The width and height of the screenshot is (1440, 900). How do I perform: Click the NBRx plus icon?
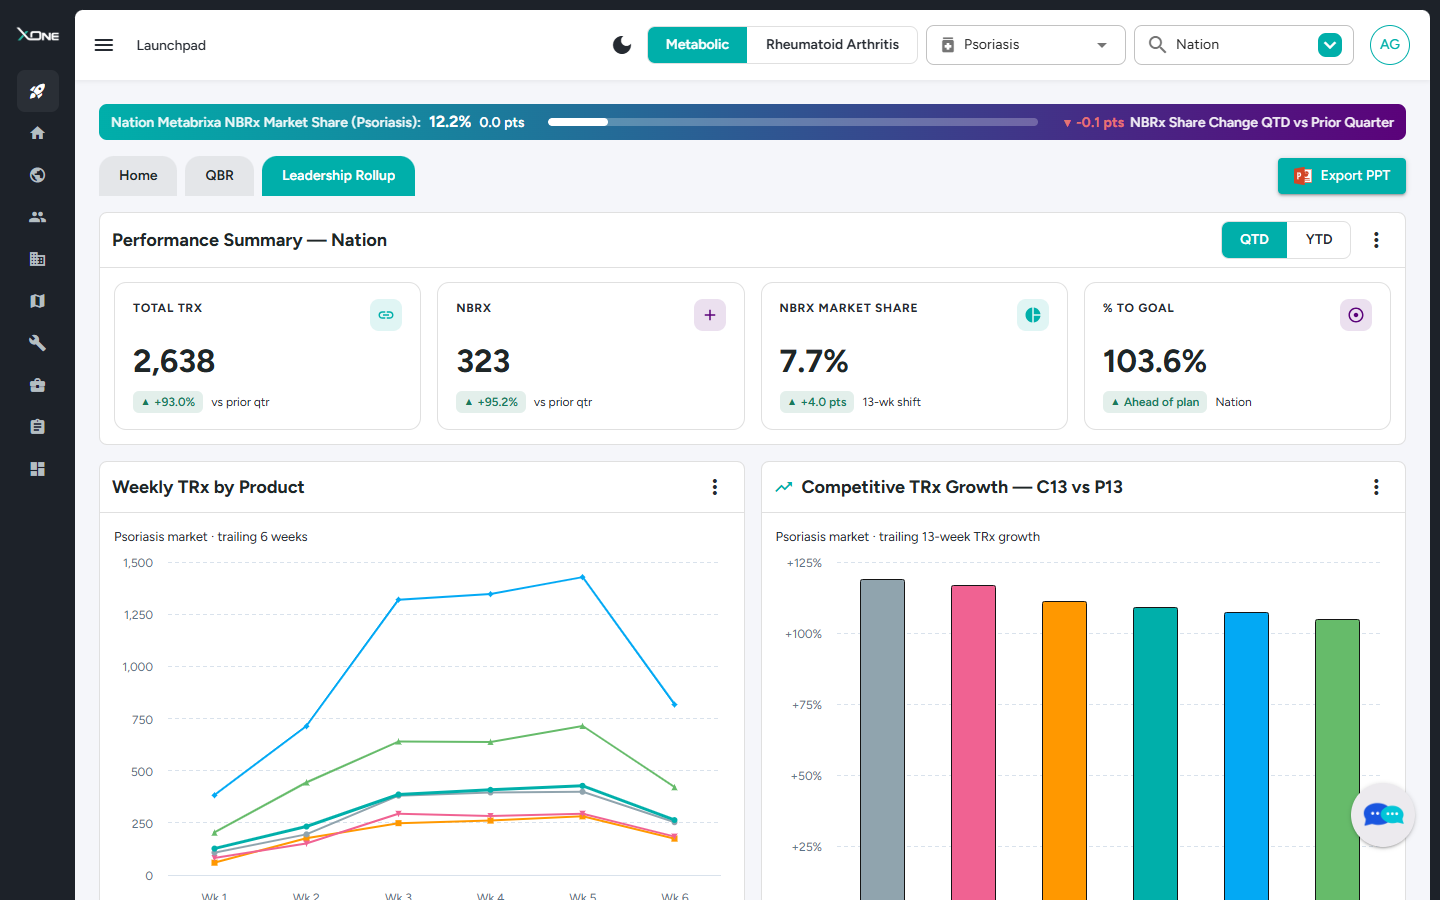pyautogui.click(x=710, y=315)
